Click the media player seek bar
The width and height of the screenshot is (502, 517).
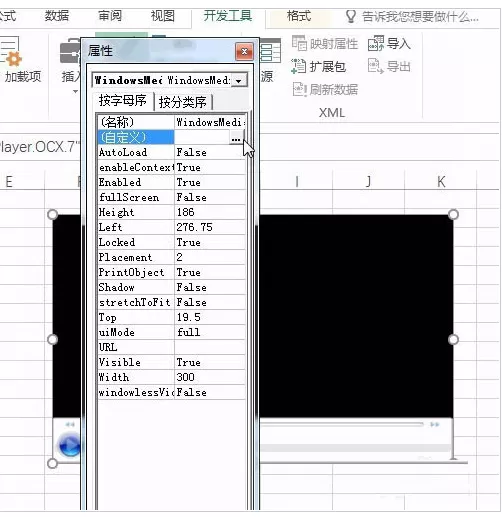(342, 424)
